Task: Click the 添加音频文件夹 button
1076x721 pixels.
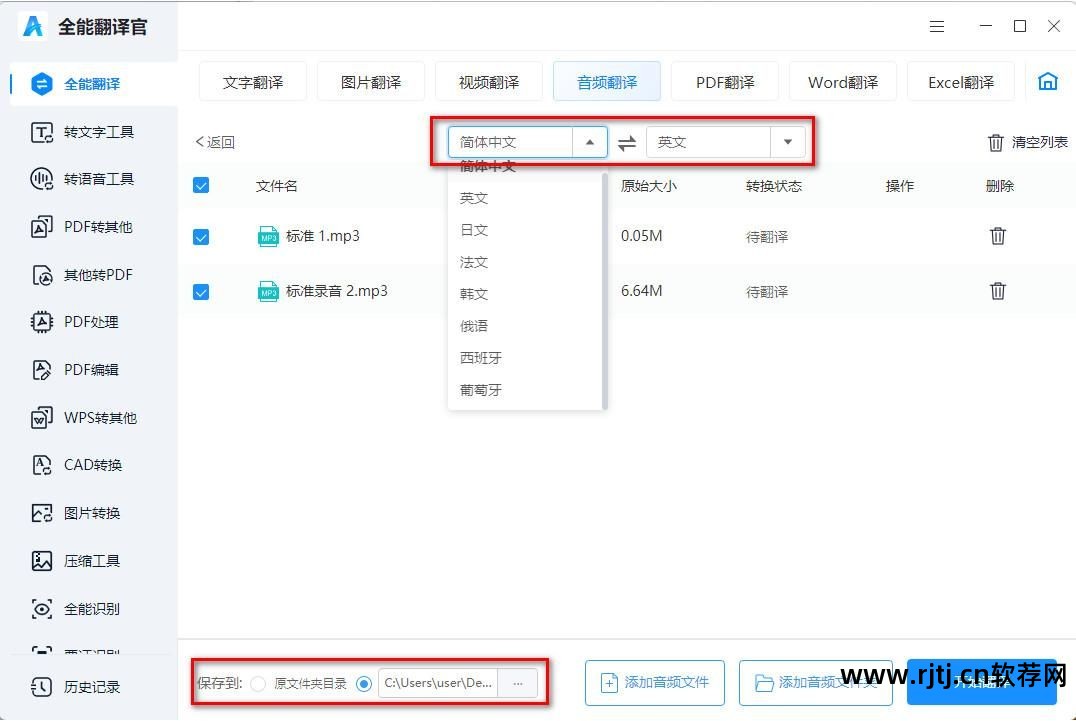Action: pos(815,683)
